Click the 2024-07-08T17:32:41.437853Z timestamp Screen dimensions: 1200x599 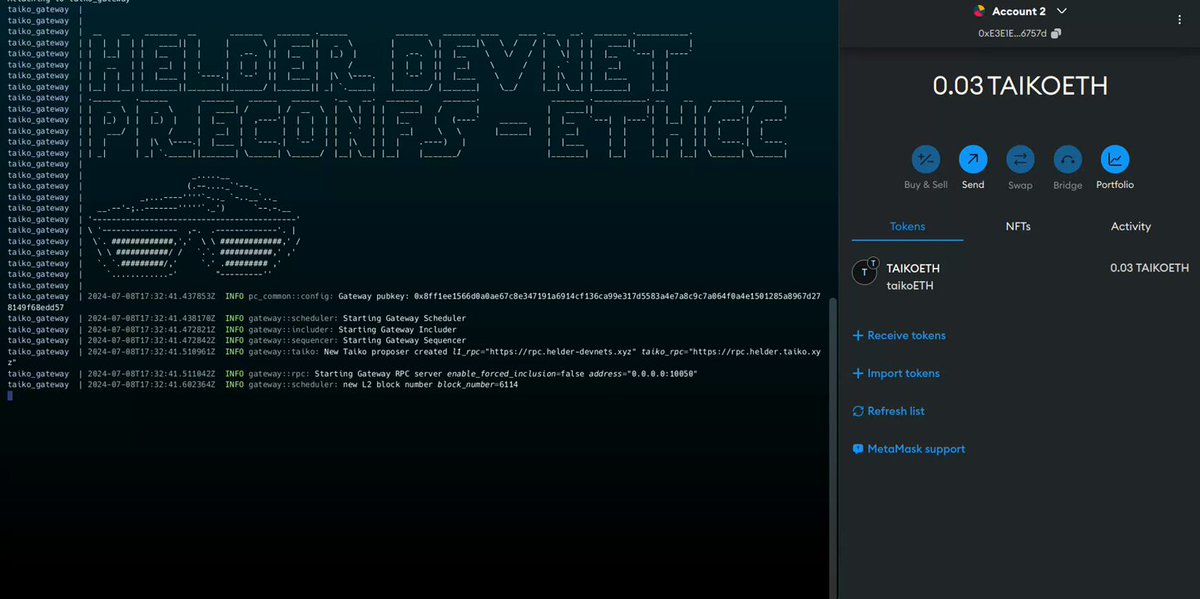150,296
